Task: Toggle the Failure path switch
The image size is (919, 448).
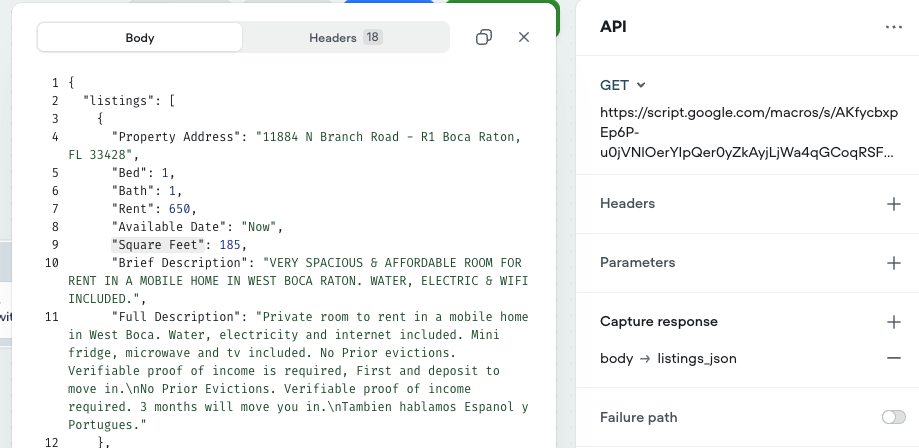Action: (893, 417)
